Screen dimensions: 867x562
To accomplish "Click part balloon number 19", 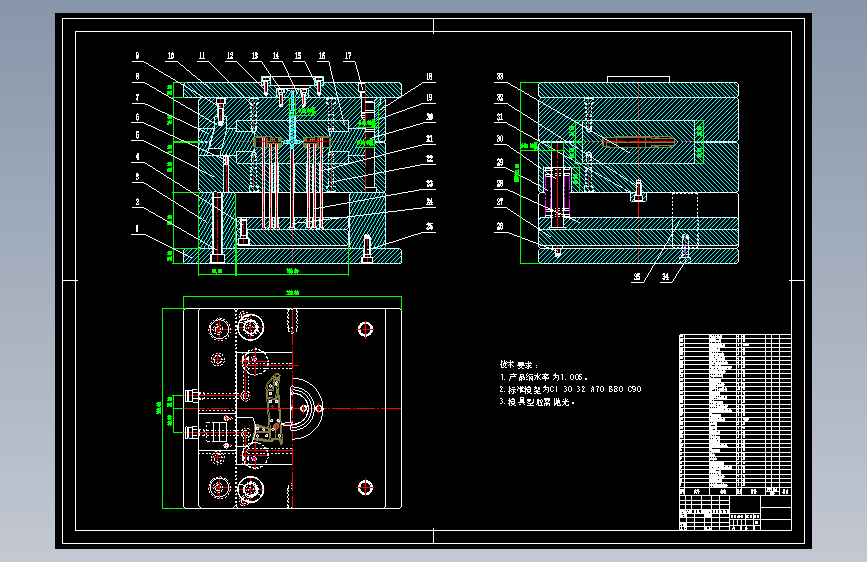I will 430,98.
